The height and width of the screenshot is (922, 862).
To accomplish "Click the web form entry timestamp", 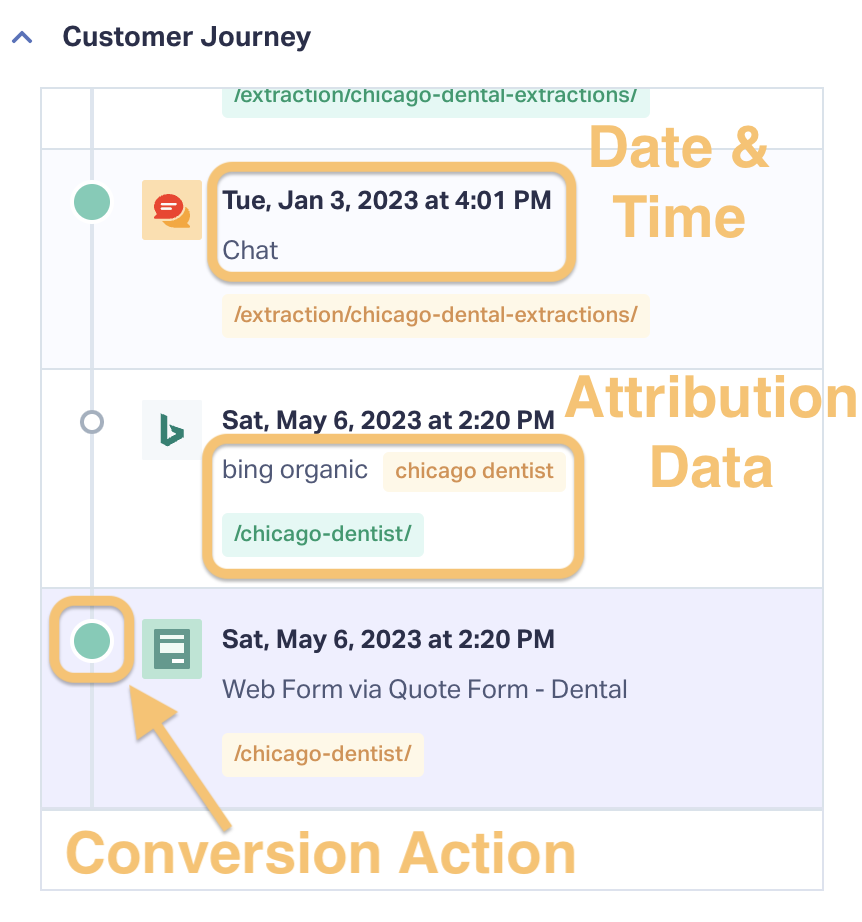I will tap(388, 639).
